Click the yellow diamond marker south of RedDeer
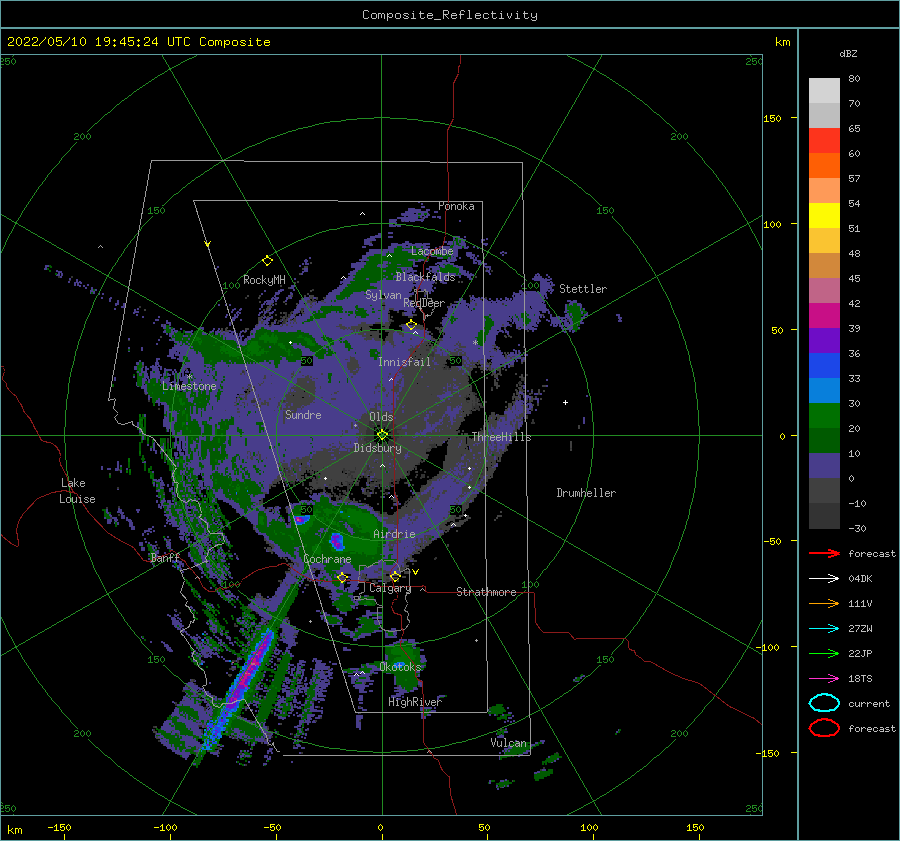The image size is (900, 841). pos(412,325)
